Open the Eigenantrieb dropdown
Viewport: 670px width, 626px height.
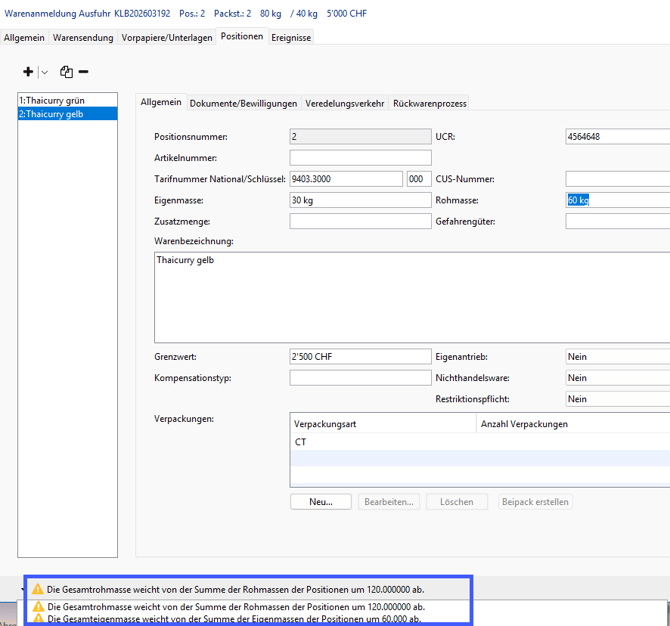pyautogui.click(x=617, y=357)
